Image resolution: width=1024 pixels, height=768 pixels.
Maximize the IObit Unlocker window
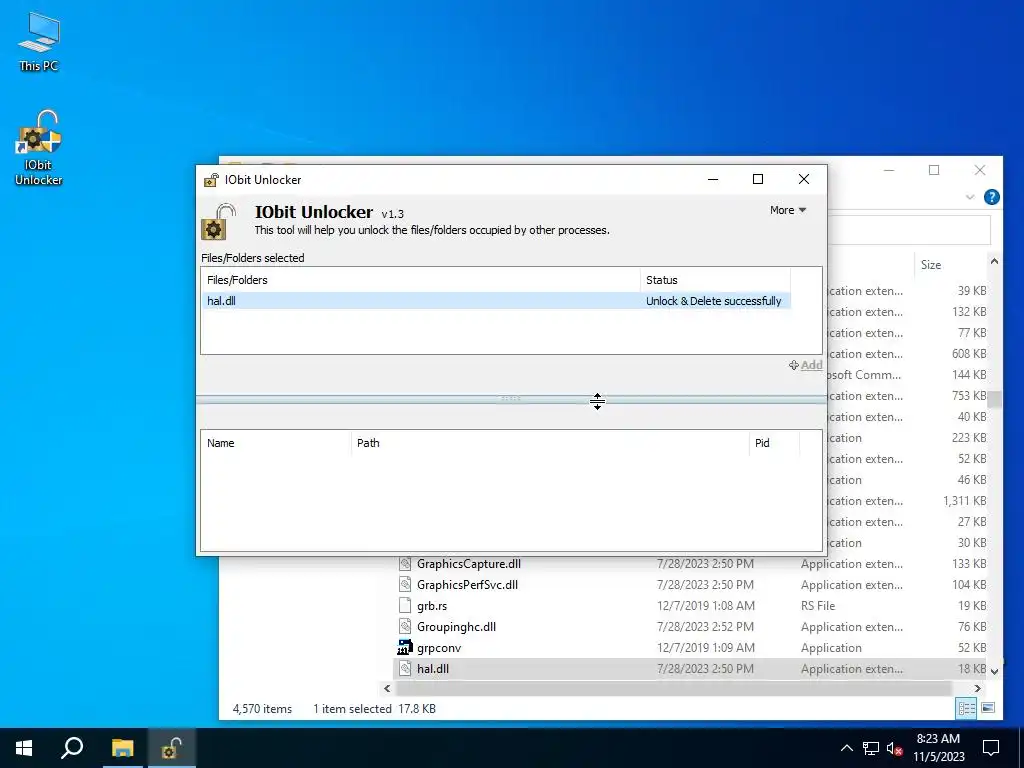point(758,180)
